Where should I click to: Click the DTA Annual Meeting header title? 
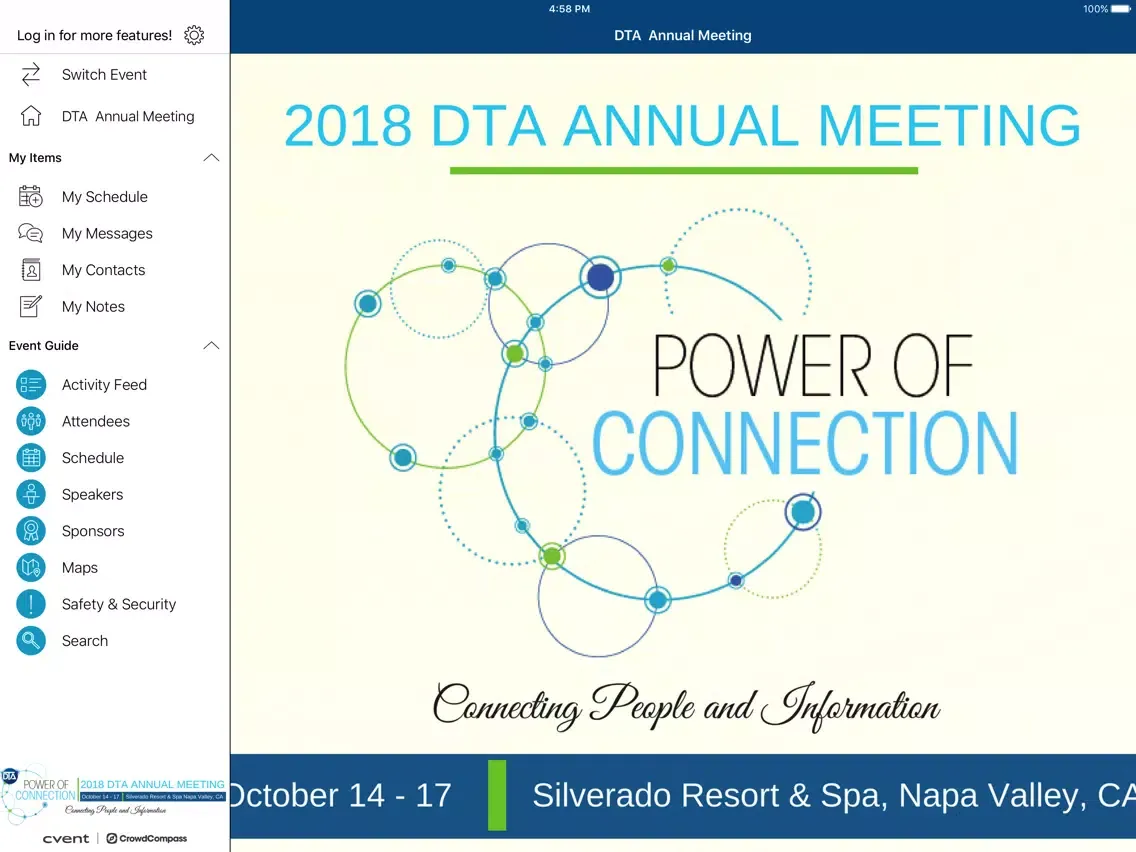click(682, 35)
